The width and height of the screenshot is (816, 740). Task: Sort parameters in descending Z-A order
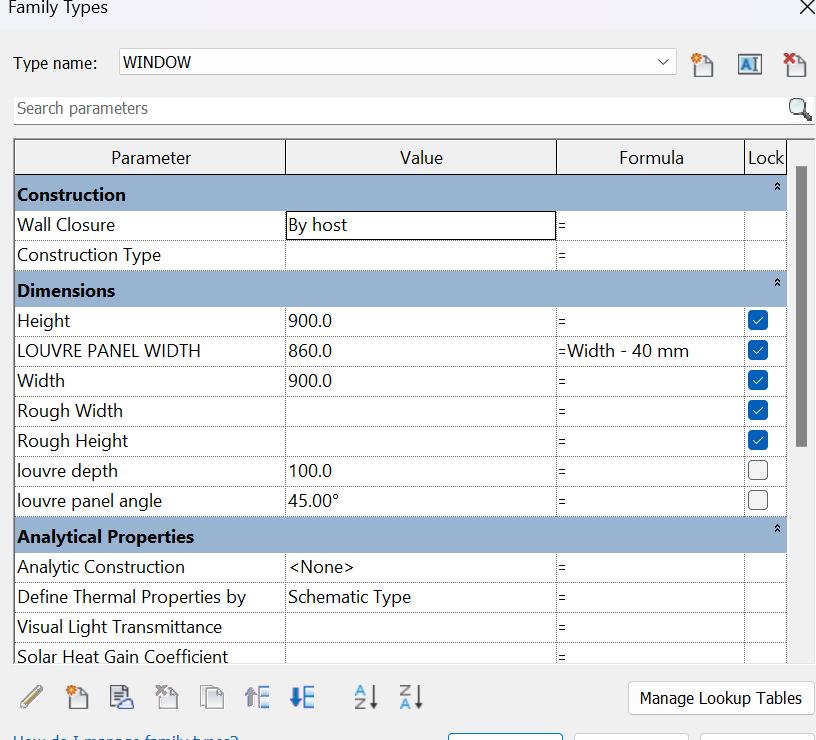[411, 697]
